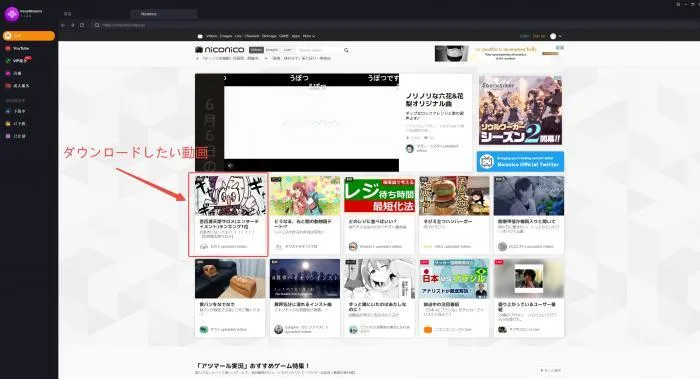Click the niconico logo
Screen dimensions: 700x379
point(220,50)
